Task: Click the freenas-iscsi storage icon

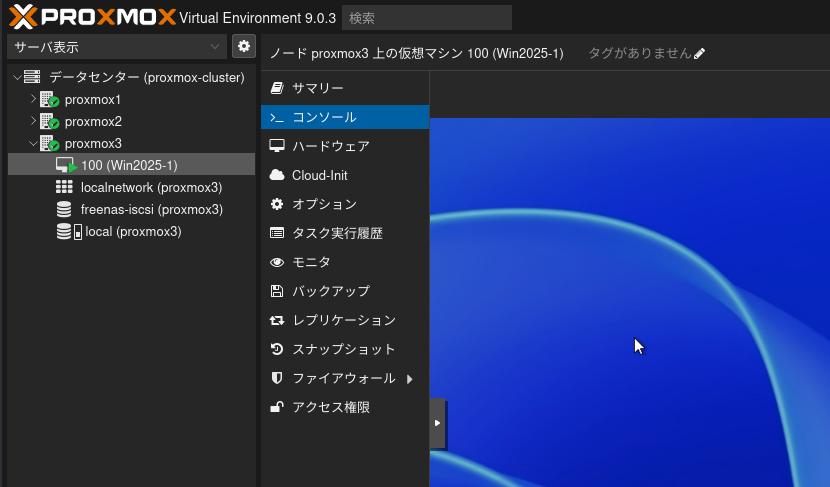Action: coord(64,209)
